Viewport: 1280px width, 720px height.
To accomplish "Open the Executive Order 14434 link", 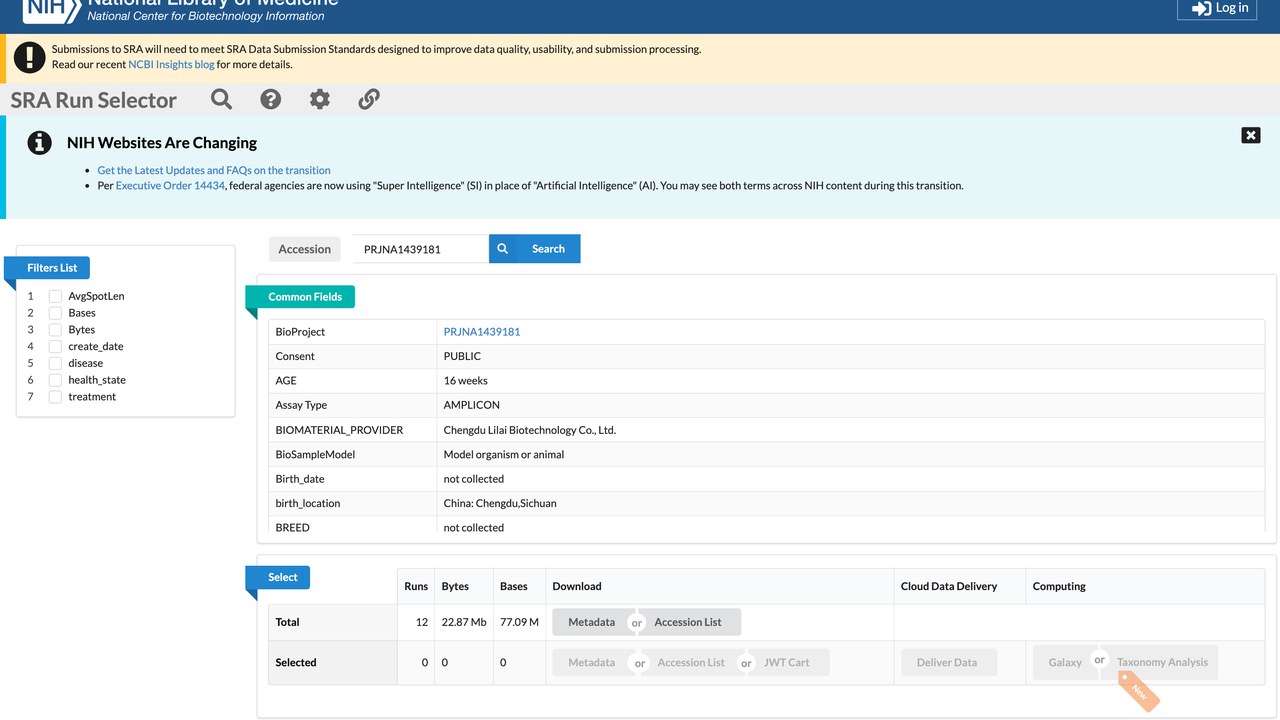I will click(170, 185).
